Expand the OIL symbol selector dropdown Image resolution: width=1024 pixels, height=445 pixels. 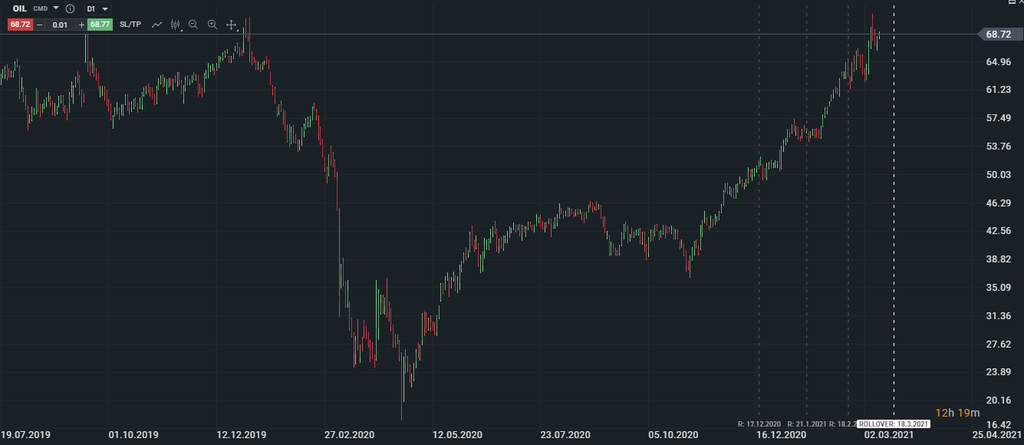point(56,8)
